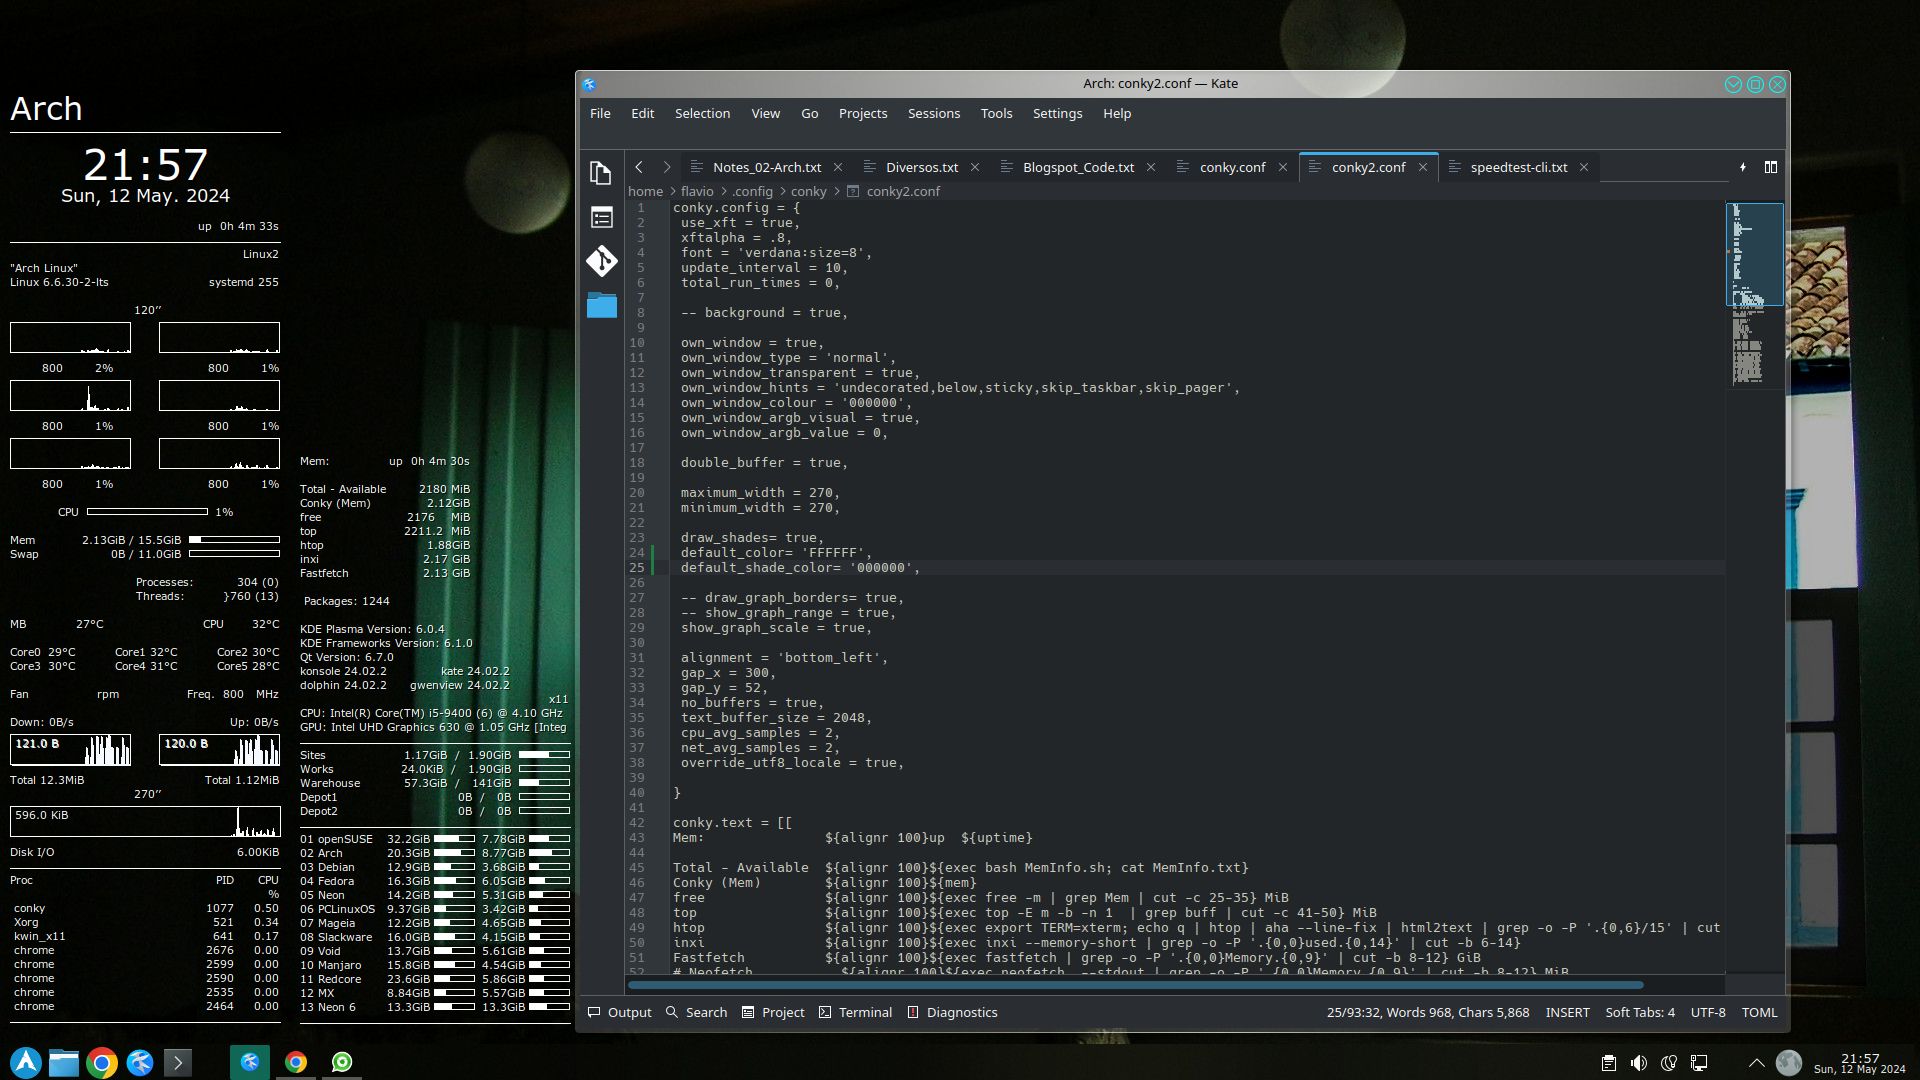Viewport: 1920px width, 1080px height.
Task: Click the horizontal scrollbar of editor
Action: point(1135,985)
